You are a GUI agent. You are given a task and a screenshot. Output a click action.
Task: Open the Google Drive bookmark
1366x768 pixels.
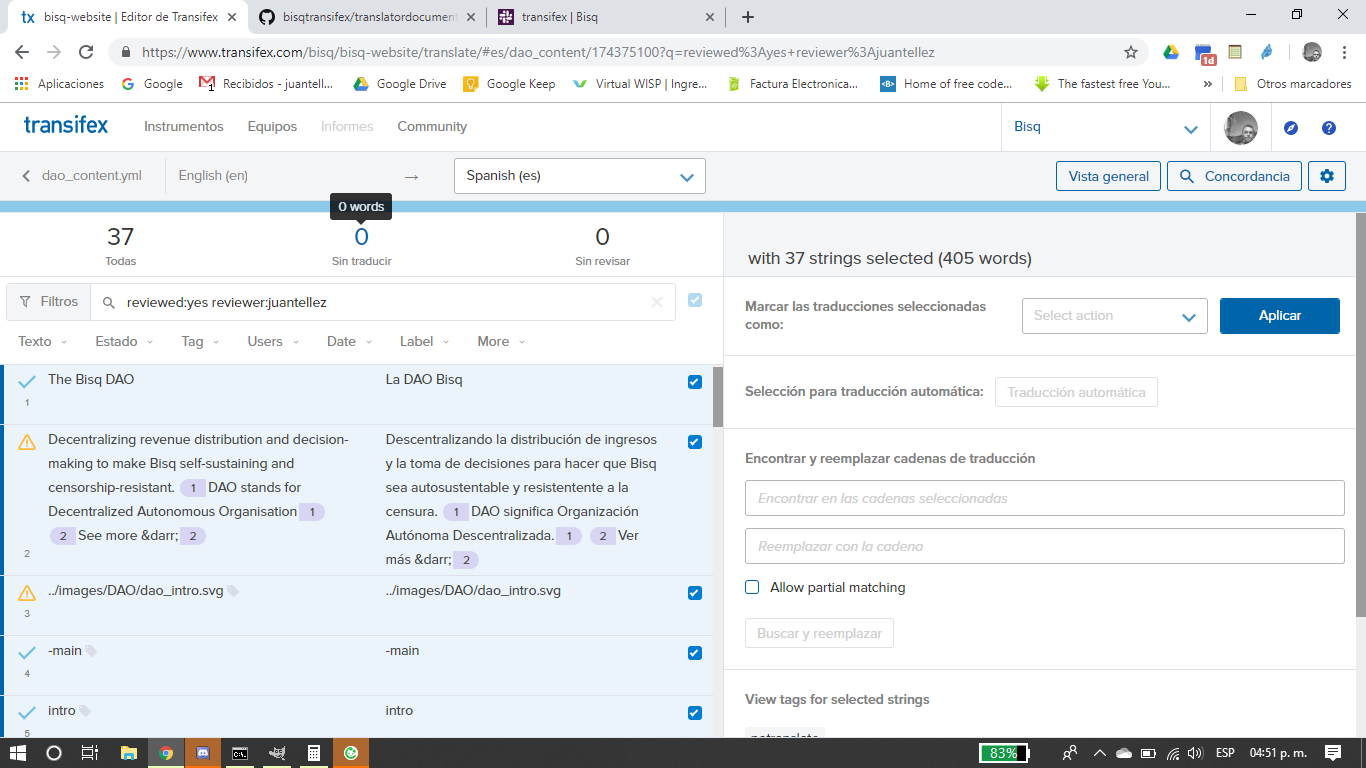tap(400, 84)
